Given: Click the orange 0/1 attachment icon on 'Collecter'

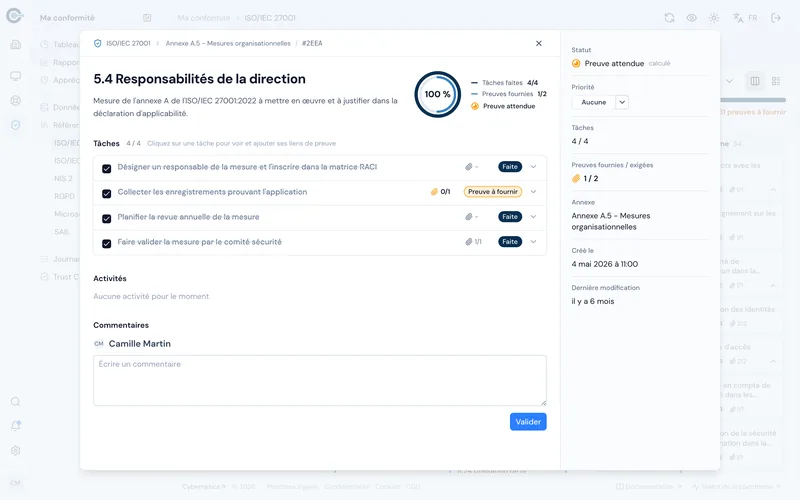Looking at the screenshot, I should (x=434, y=192).
